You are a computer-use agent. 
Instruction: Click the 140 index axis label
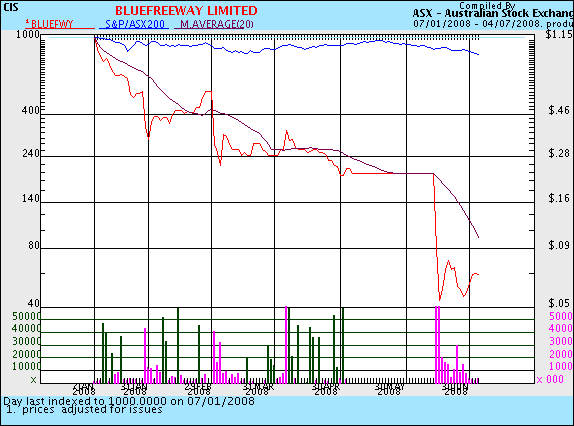coord(30,198)
